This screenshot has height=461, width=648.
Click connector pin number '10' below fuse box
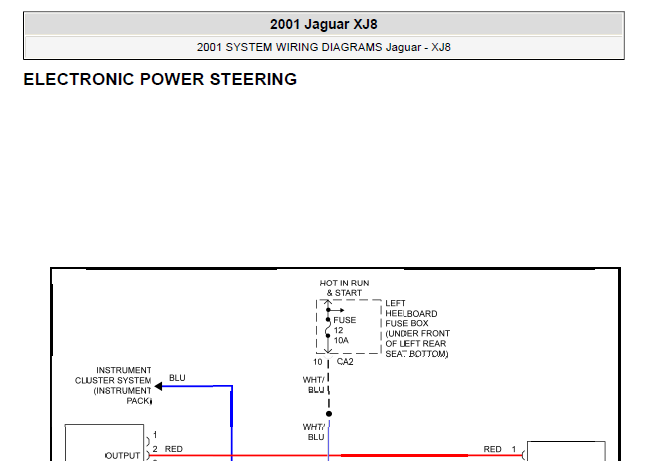317,362
